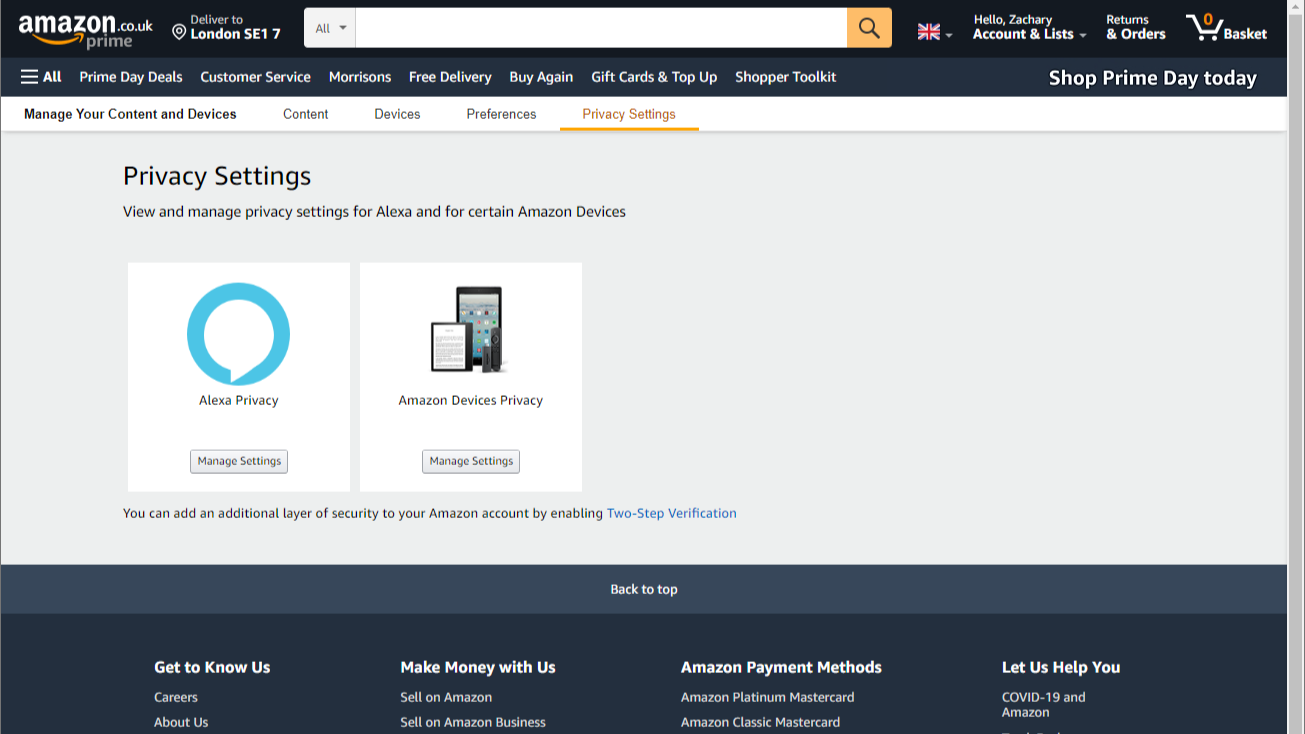Open Sell on Amazon footer link
This screenshot has height=734, width=1305.
(446, 697)
